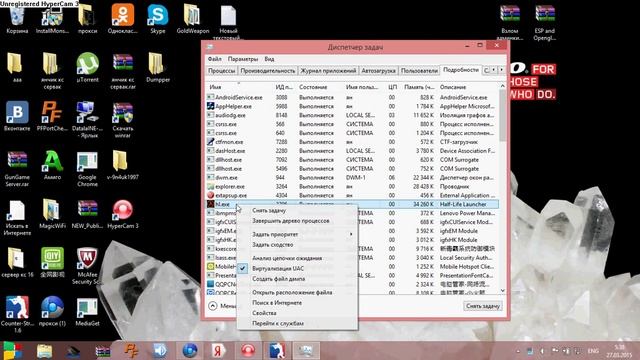
Task: Click the Снять задачу button
Action: 483,306
